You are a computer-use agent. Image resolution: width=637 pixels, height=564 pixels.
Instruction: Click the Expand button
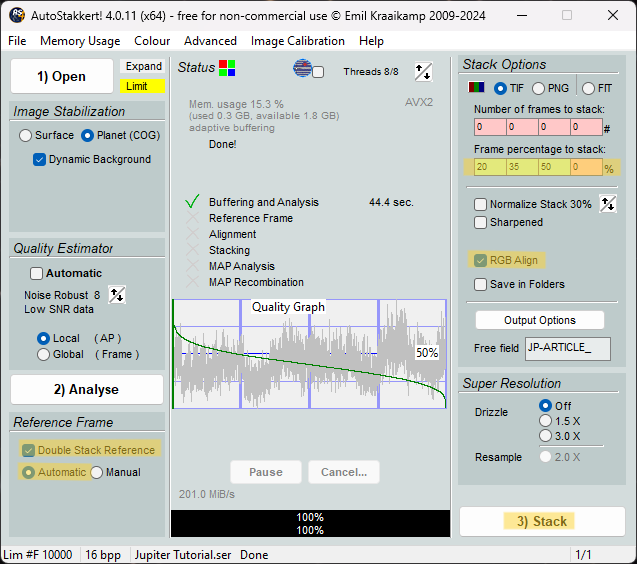pos(143,66)
